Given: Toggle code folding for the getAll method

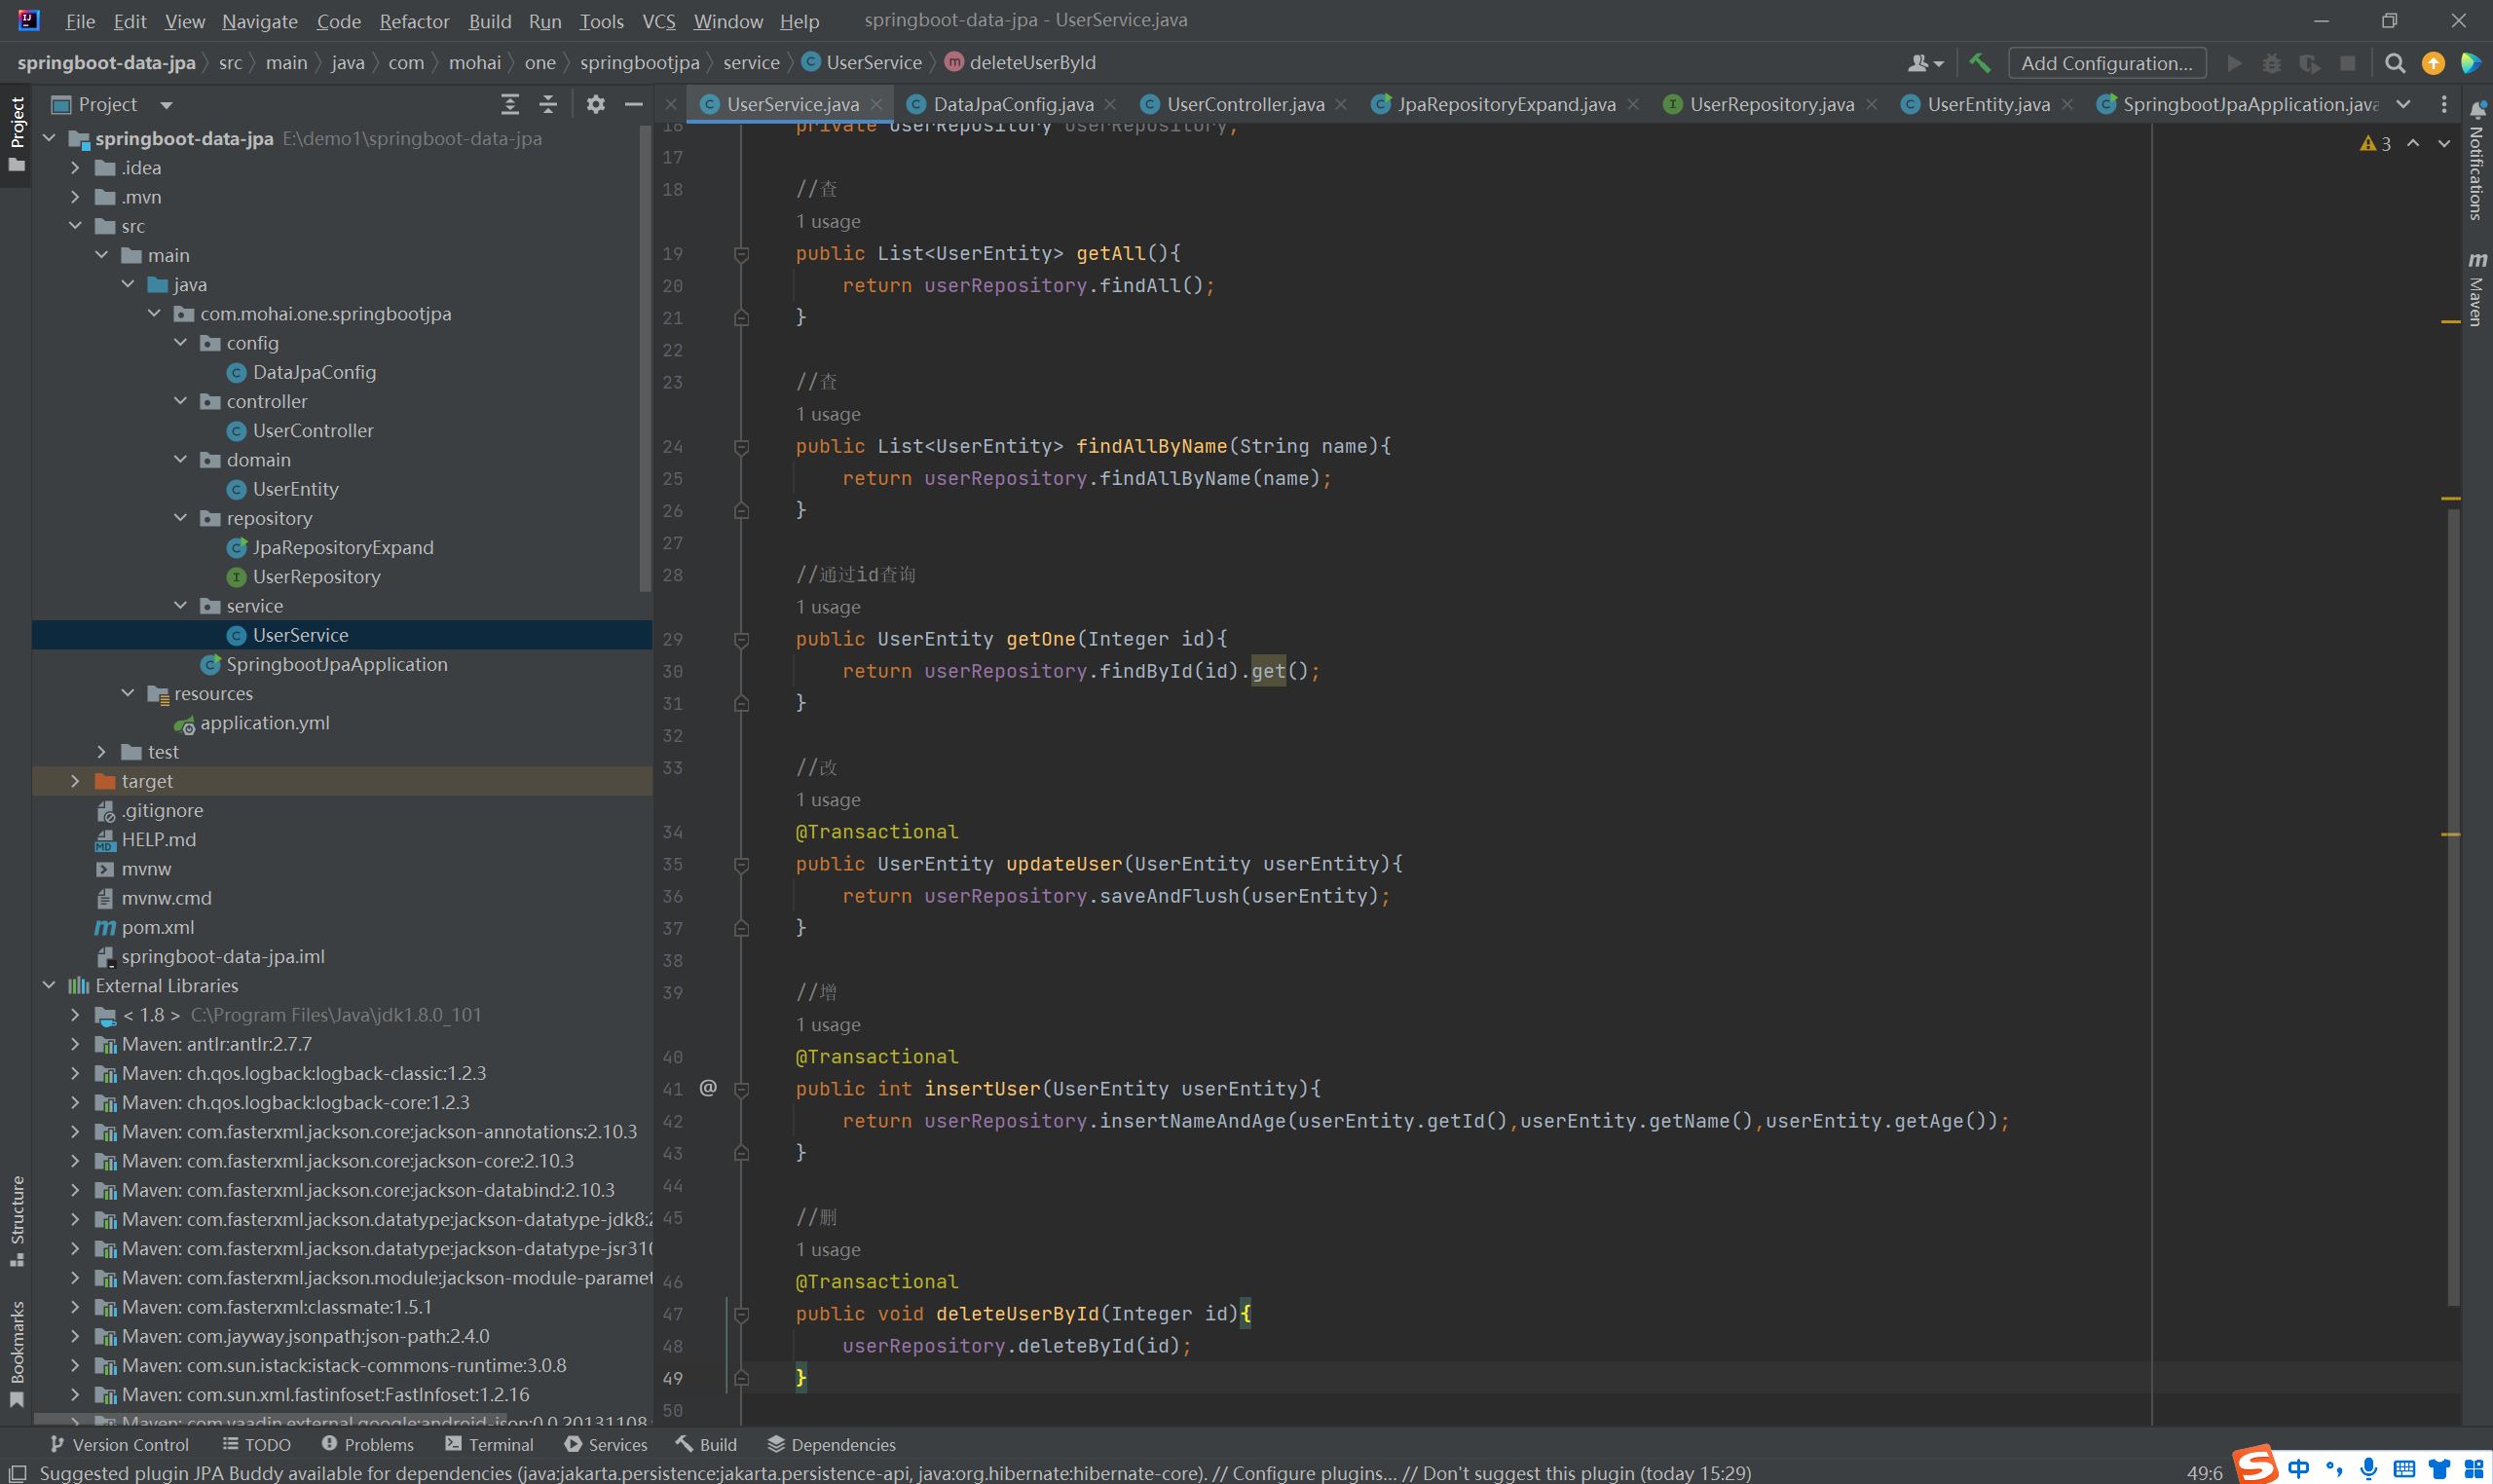Looking at the screenshot, I should (741, 254).
